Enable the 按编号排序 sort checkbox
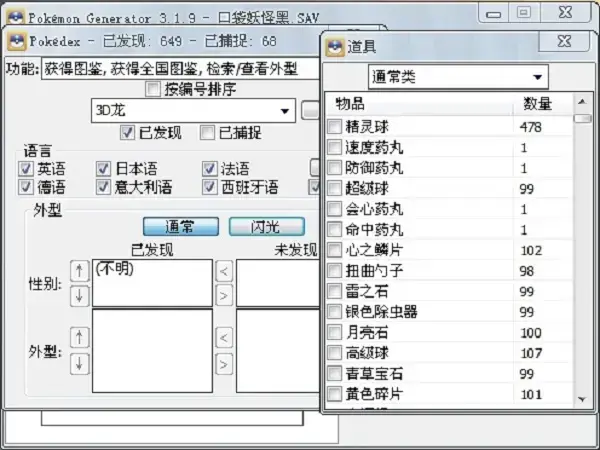 [x=153, y=89]
